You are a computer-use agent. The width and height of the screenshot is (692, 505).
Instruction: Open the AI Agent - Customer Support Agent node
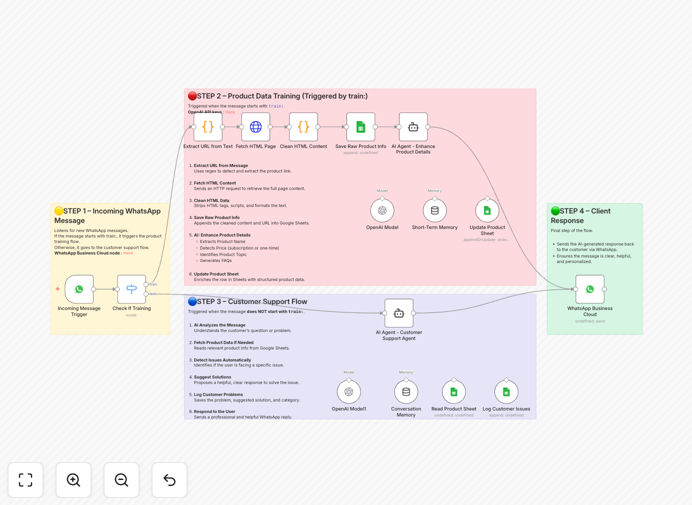(399, 313)
